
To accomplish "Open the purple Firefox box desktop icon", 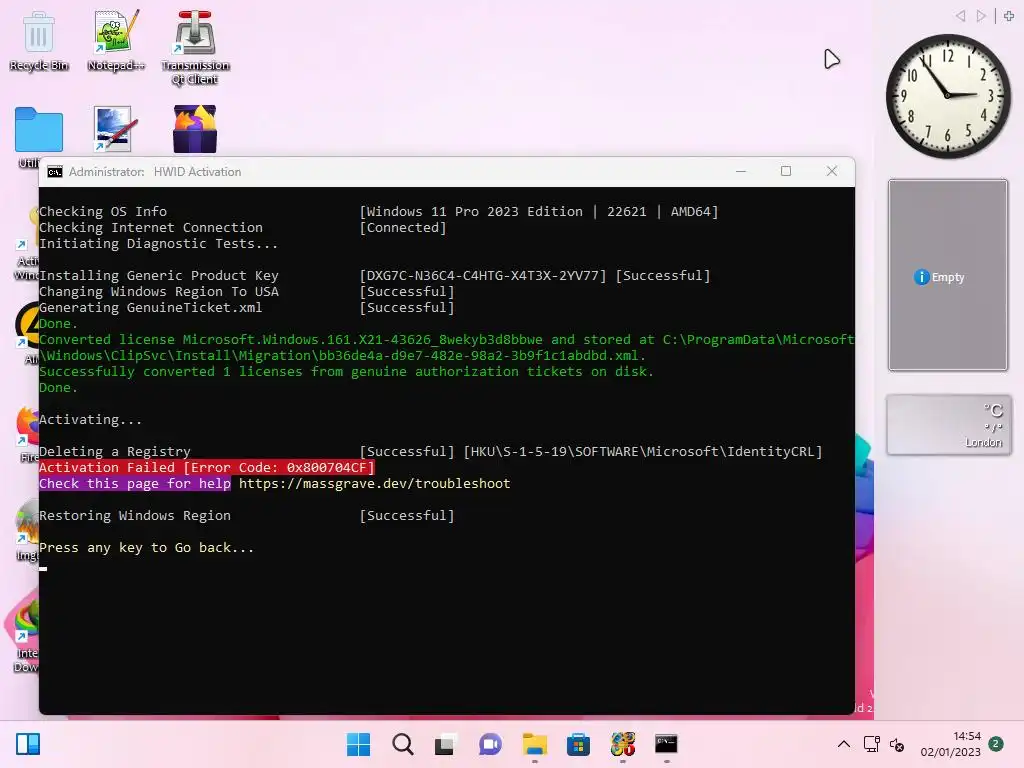I will click(x=195, y=129).
